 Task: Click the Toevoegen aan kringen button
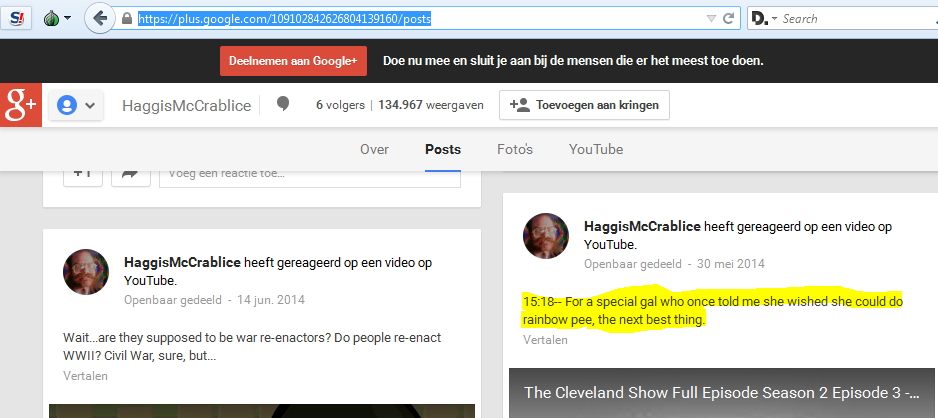coord(584,105)
